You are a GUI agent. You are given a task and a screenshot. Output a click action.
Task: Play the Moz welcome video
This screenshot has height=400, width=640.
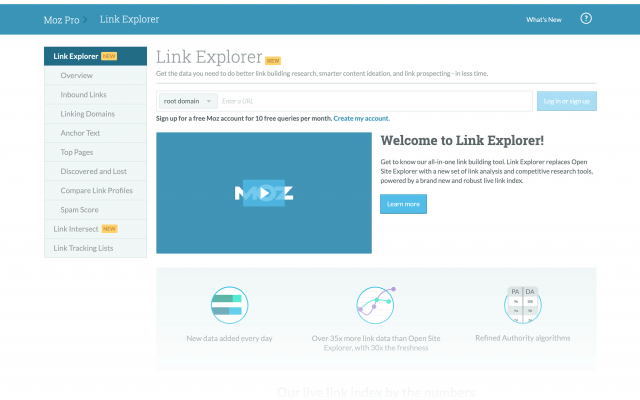click(x=264, y=193)
